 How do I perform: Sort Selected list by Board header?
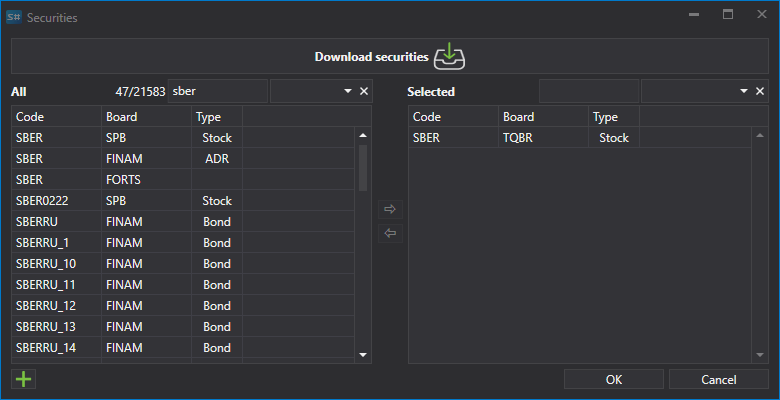point(544,116)
